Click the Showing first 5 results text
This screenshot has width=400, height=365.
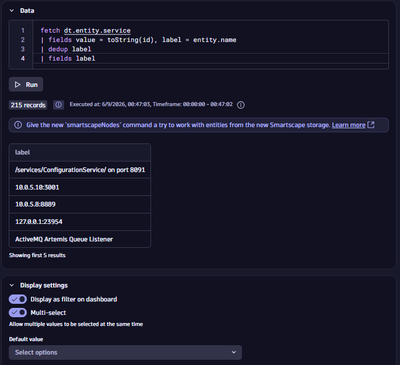[x=37, y=255]
